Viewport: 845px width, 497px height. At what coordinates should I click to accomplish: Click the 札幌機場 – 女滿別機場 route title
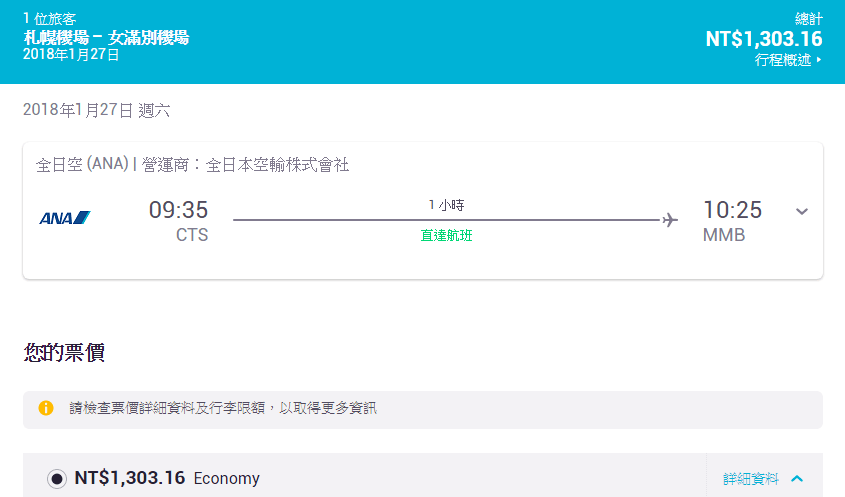106,38
